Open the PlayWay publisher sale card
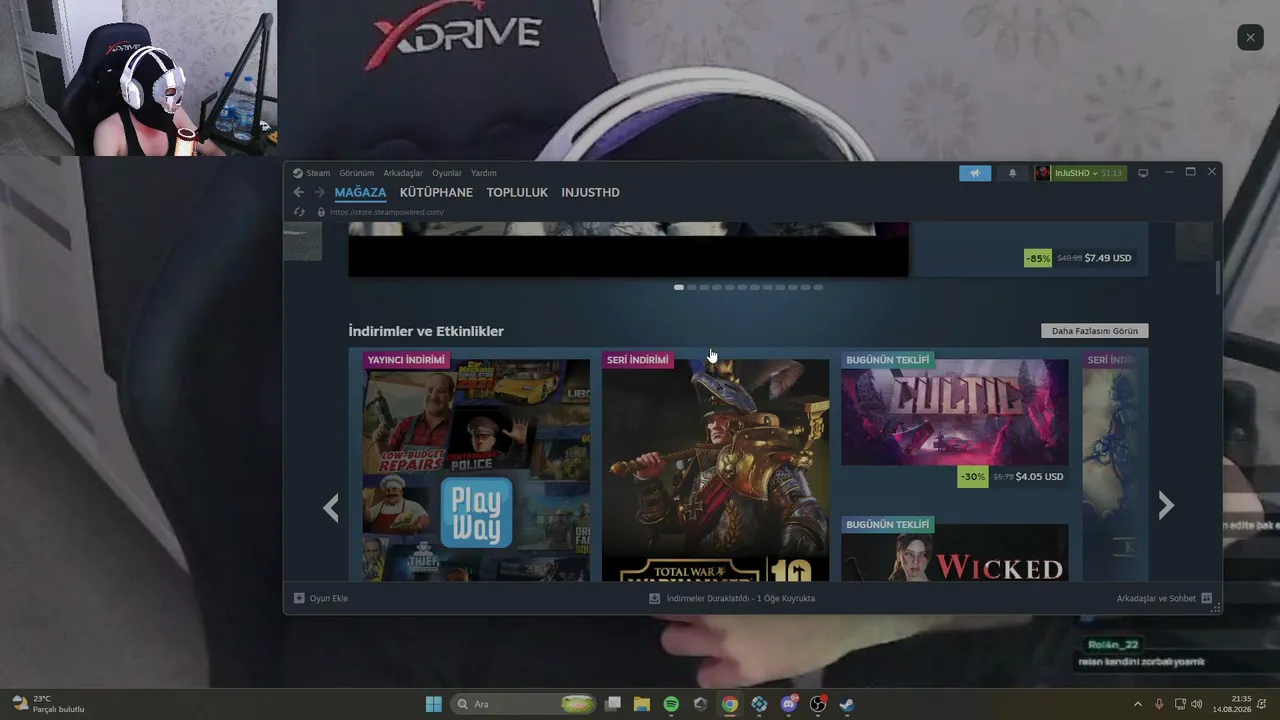 (476, 466)
